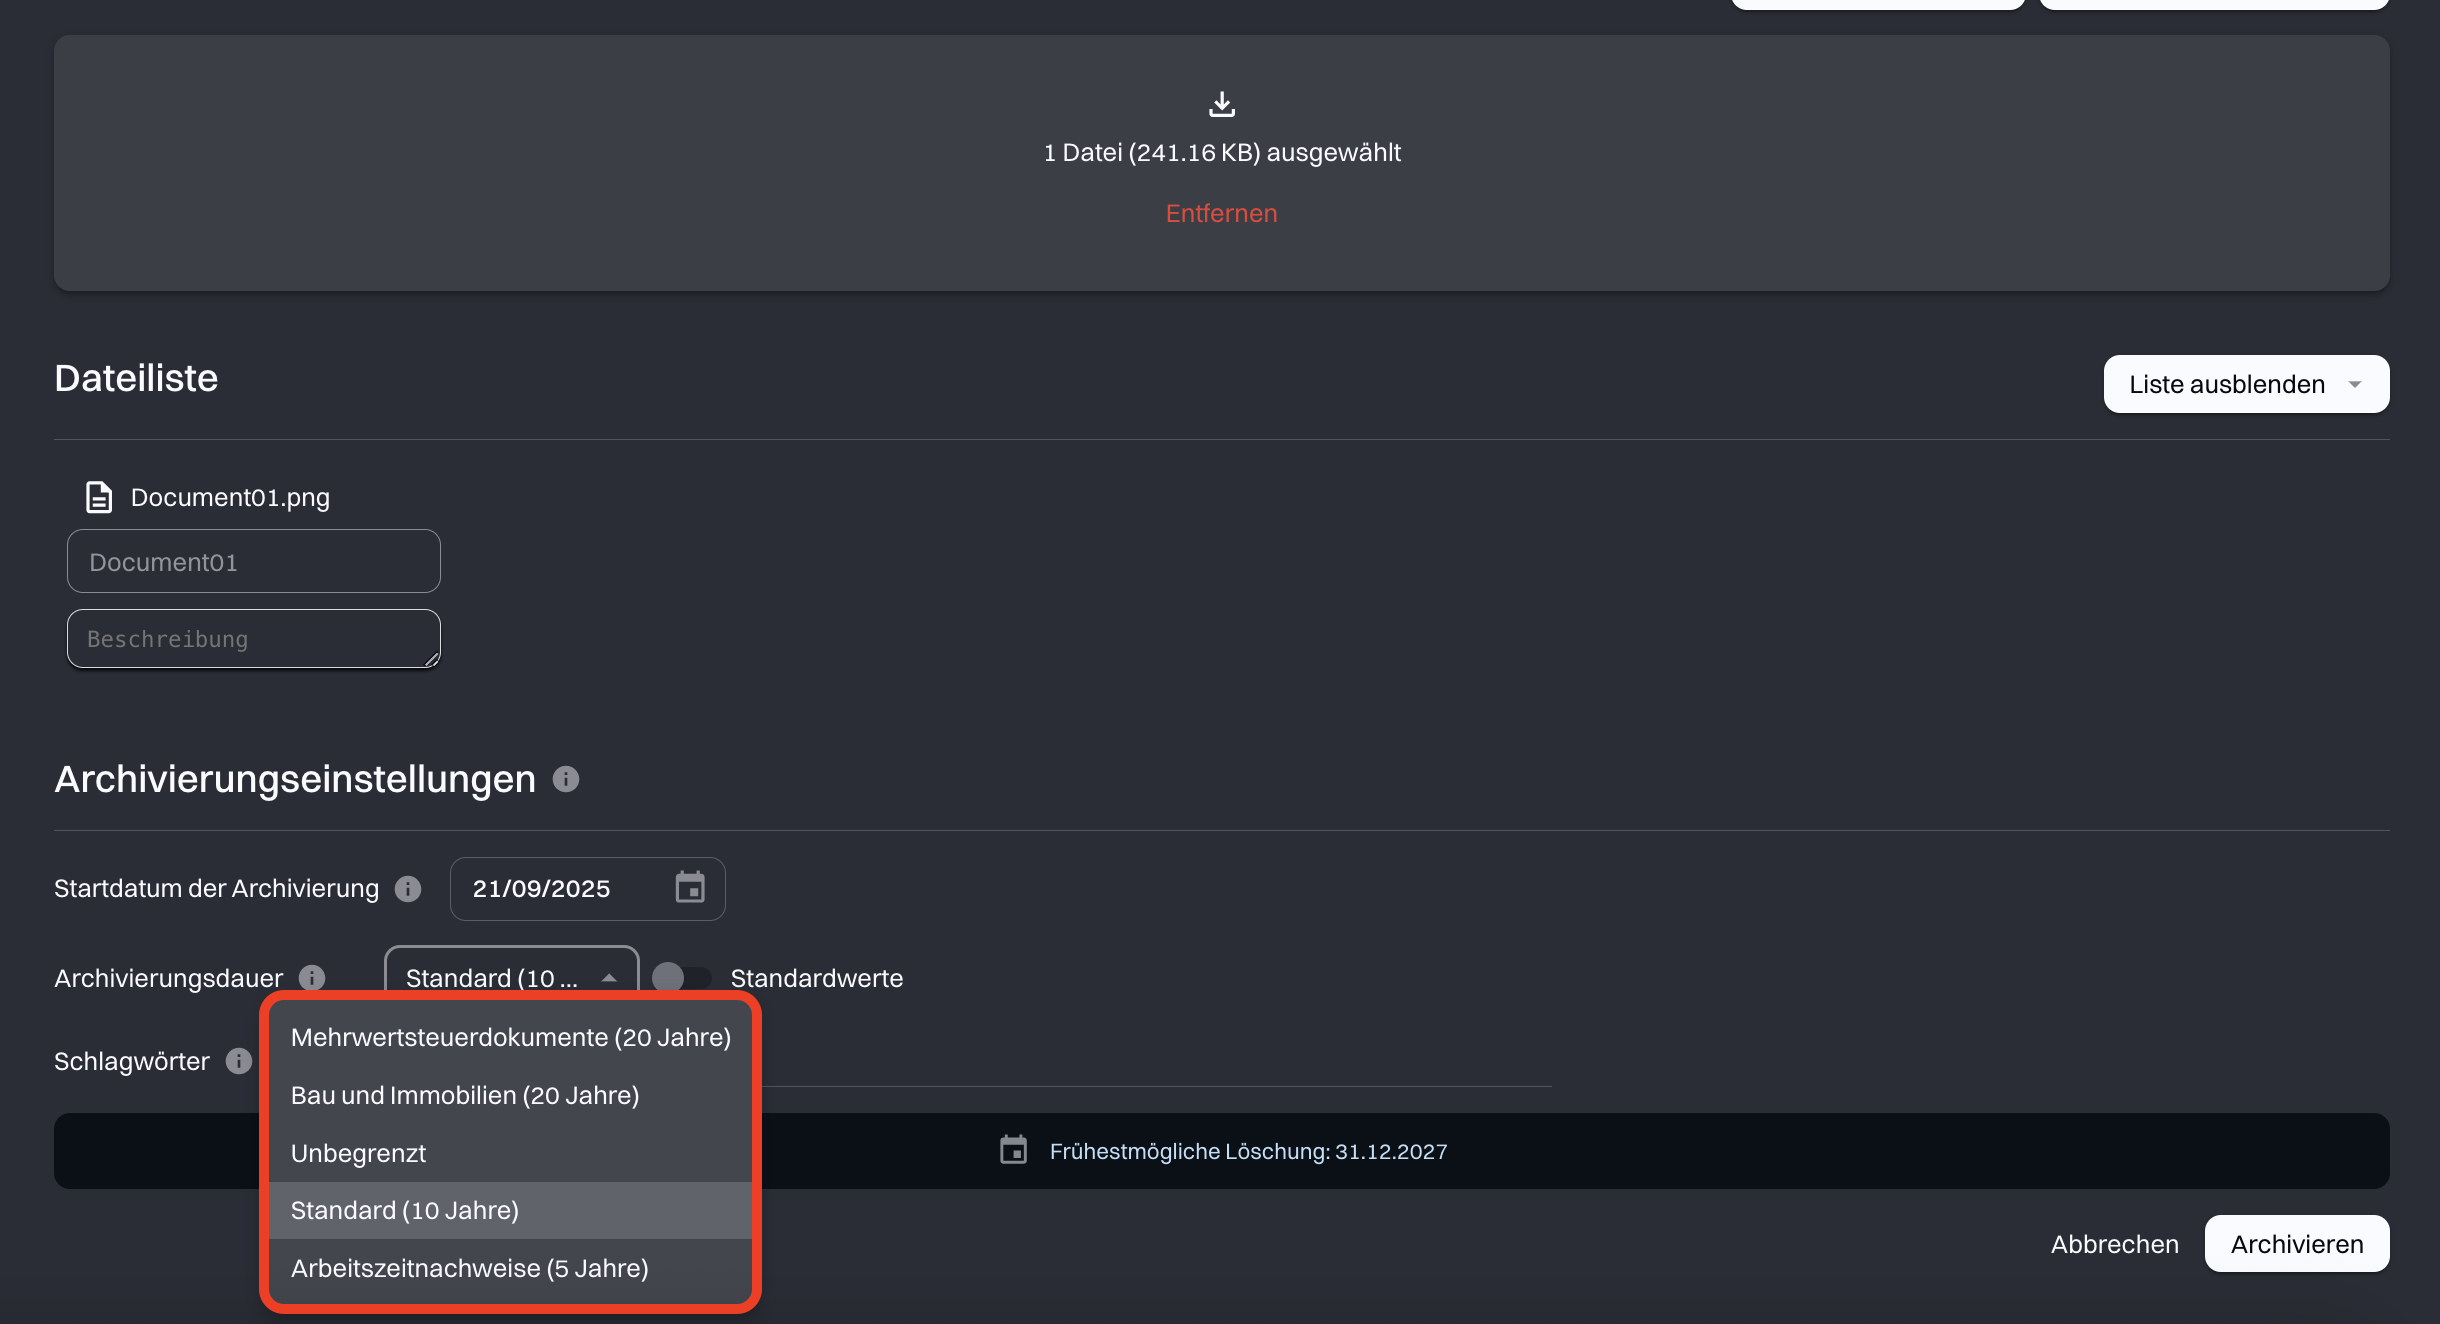
Task: Click the Document01.png file icon
Action: coord(99,497)
